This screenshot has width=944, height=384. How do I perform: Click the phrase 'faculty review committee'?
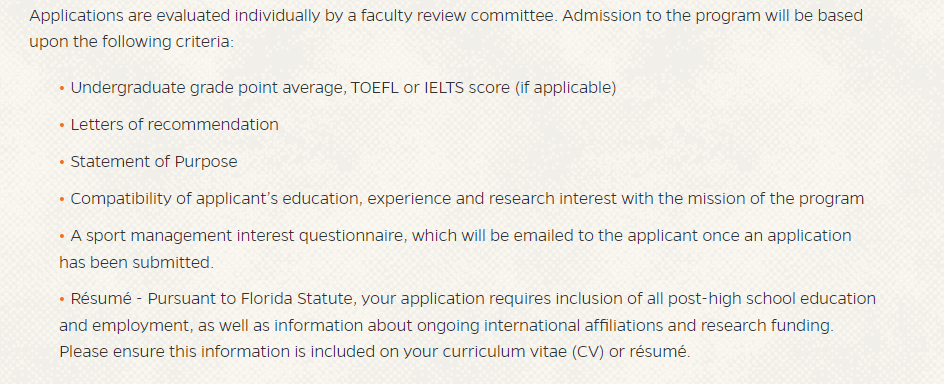tap(458, 16)
